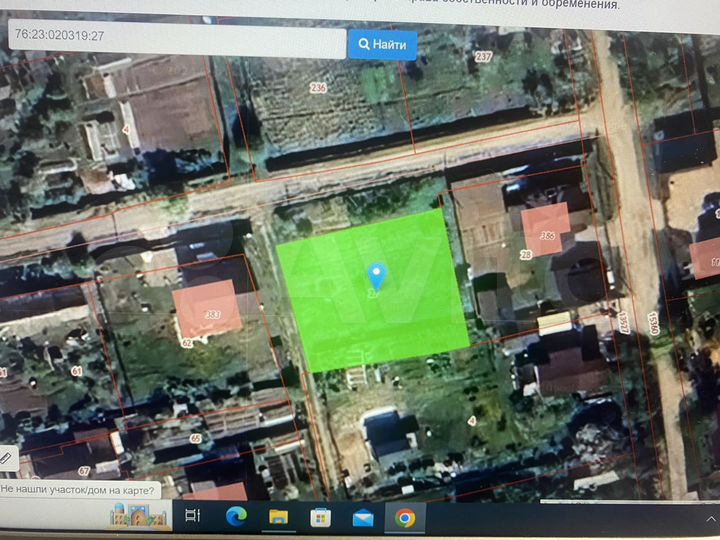Open the ruler measurement tool
The image size is (720, 540).
[x=6, y=458]
